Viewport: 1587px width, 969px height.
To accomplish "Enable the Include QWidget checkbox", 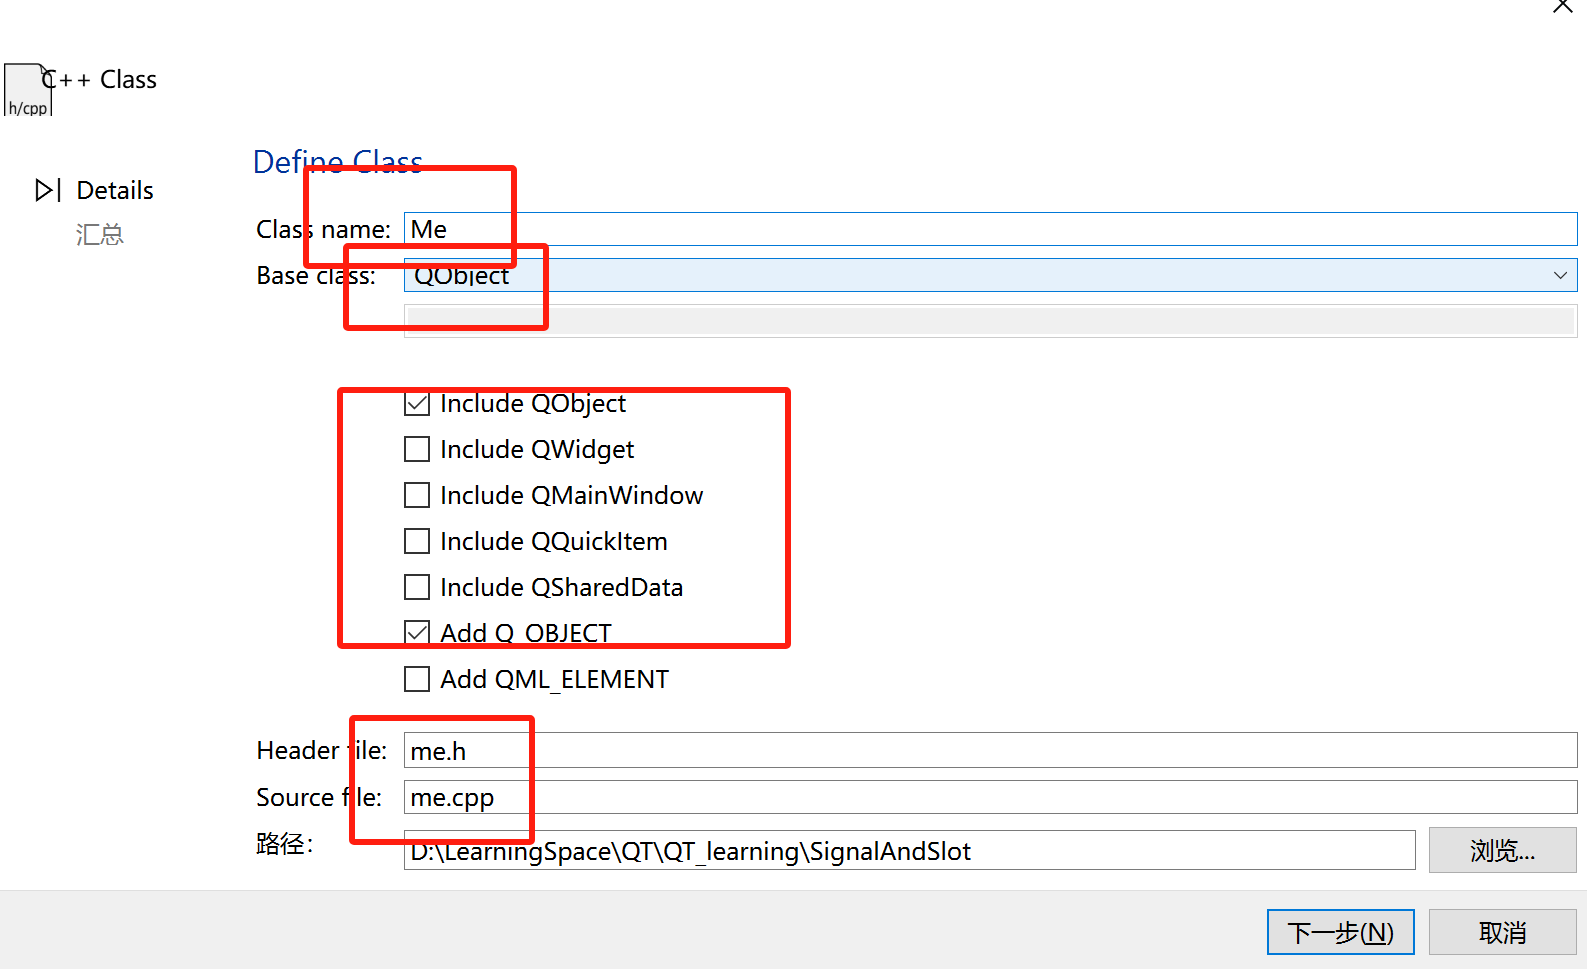I will [417, 449].
